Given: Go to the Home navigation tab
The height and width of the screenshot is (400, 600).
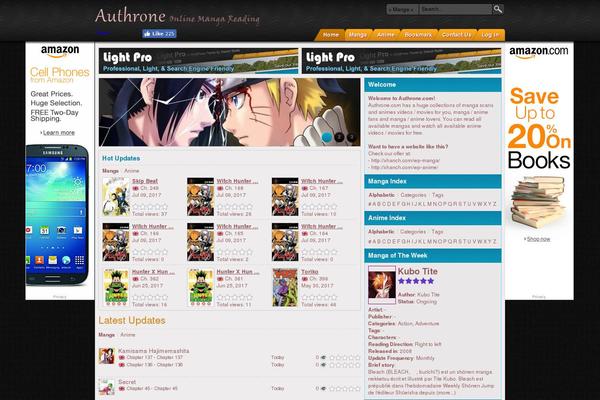Looking at the screenshot, I should click(x=331, y=35).
